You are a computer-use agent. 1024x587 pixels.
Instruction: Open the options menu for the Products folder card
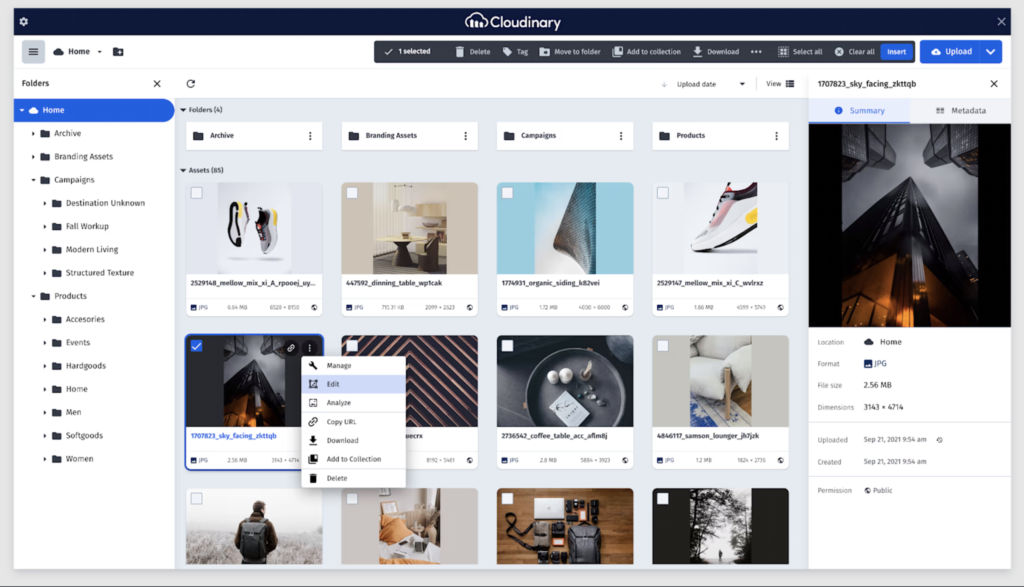click(776, 136)
